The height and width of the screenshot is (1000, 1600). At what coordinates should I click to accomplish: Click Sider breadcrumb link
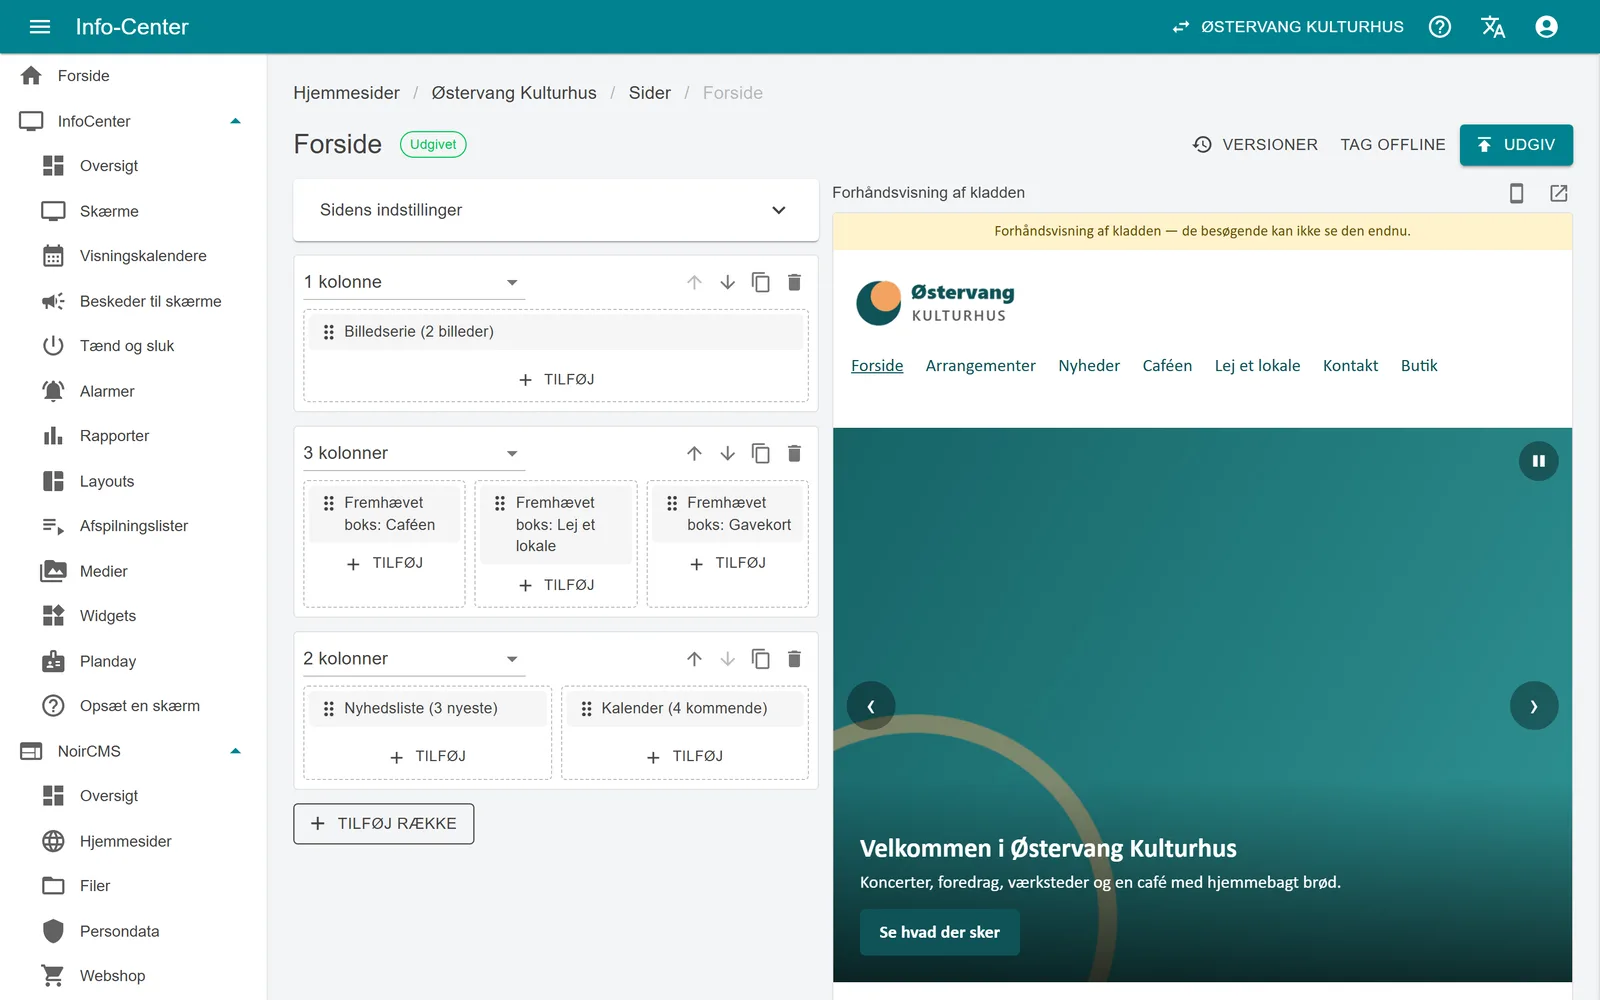(x=650, y=93)
